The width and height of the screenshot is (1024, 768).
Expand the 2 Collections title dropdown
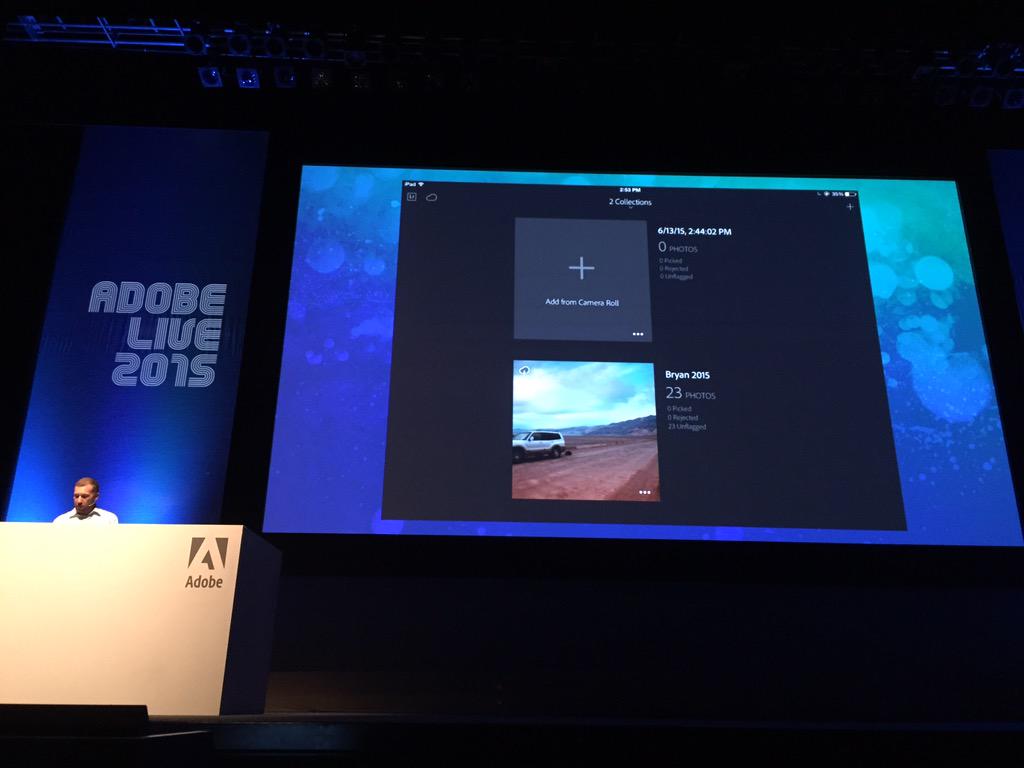point(630,202)
